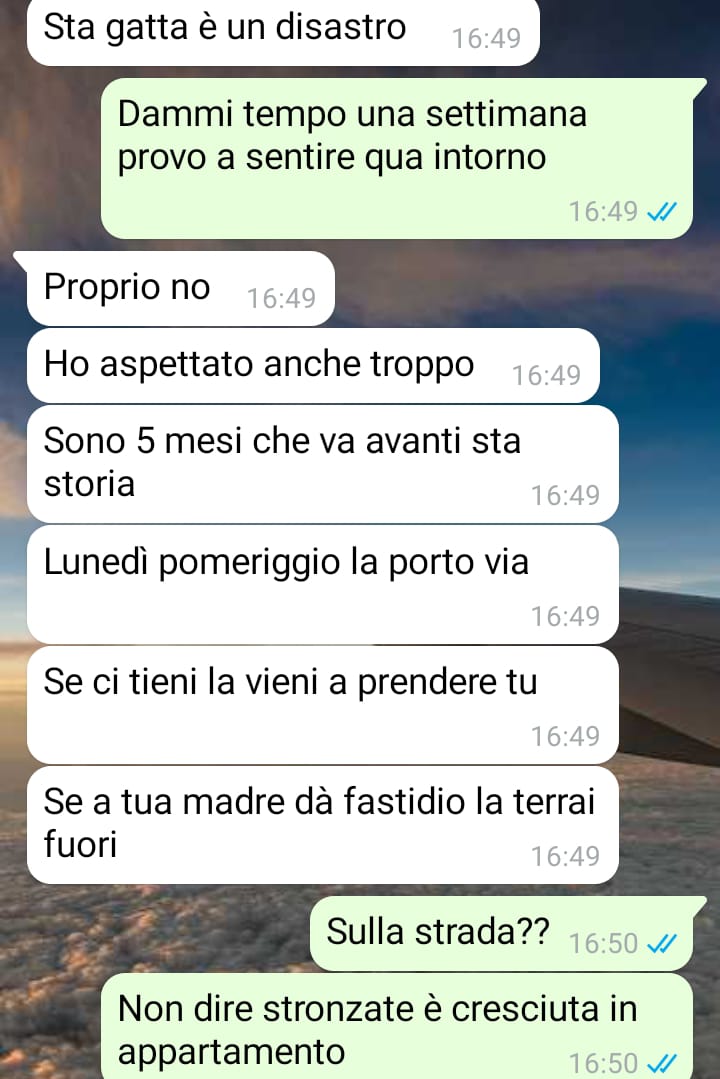Click the timestamp under 'Se ci tieni la vieni'
Screen dimensions: 720x1079
(566, 737)
